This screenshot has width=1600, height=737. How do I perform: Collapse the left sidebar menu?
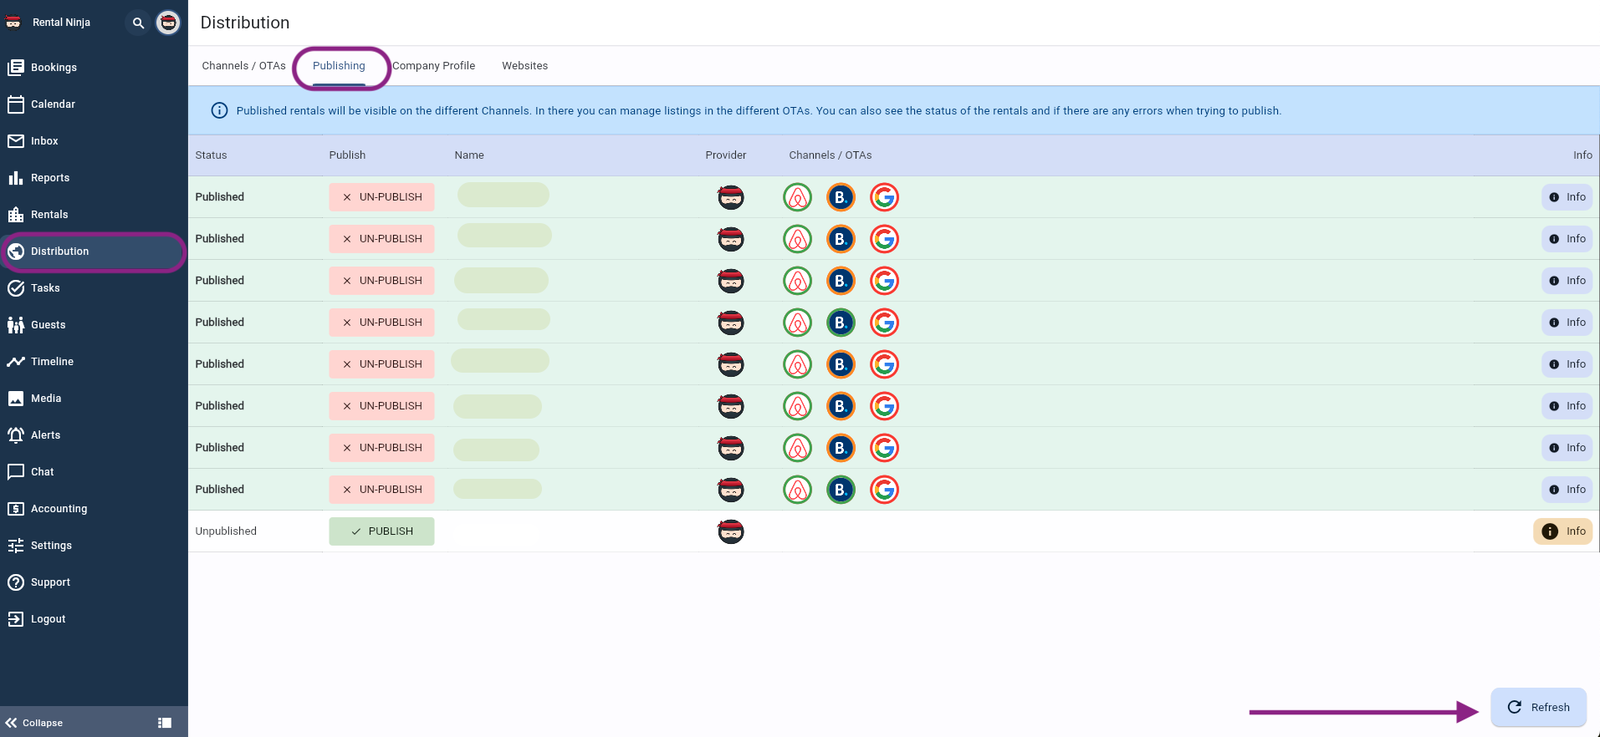[x=34, y=722]
